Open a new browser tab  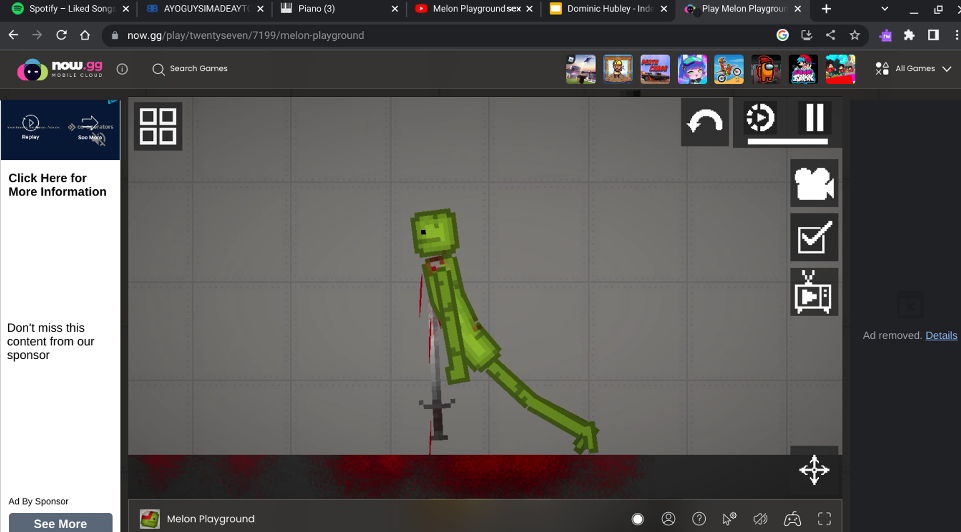click(826, 9)
